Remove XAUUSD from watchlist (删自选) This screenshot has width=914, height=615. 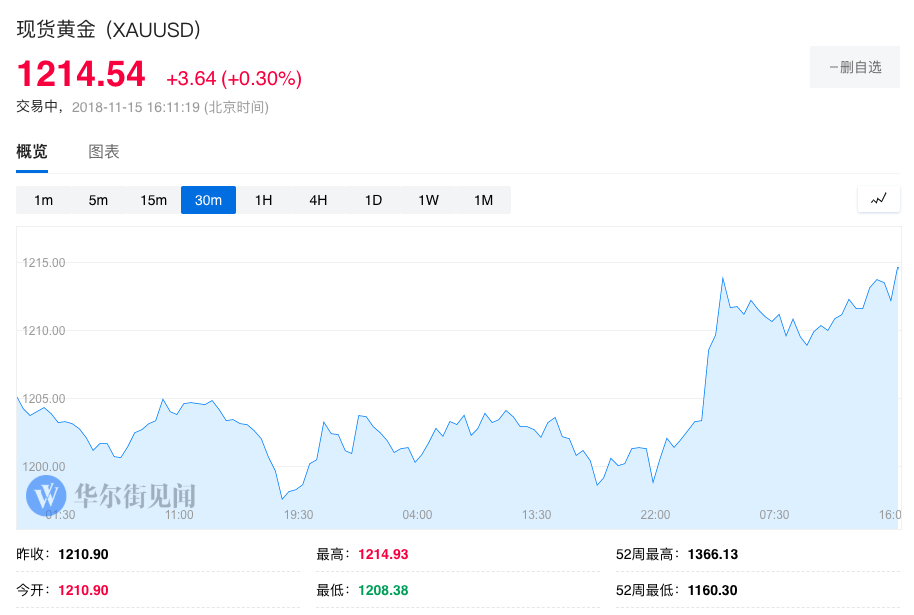(x=855, y=67)
